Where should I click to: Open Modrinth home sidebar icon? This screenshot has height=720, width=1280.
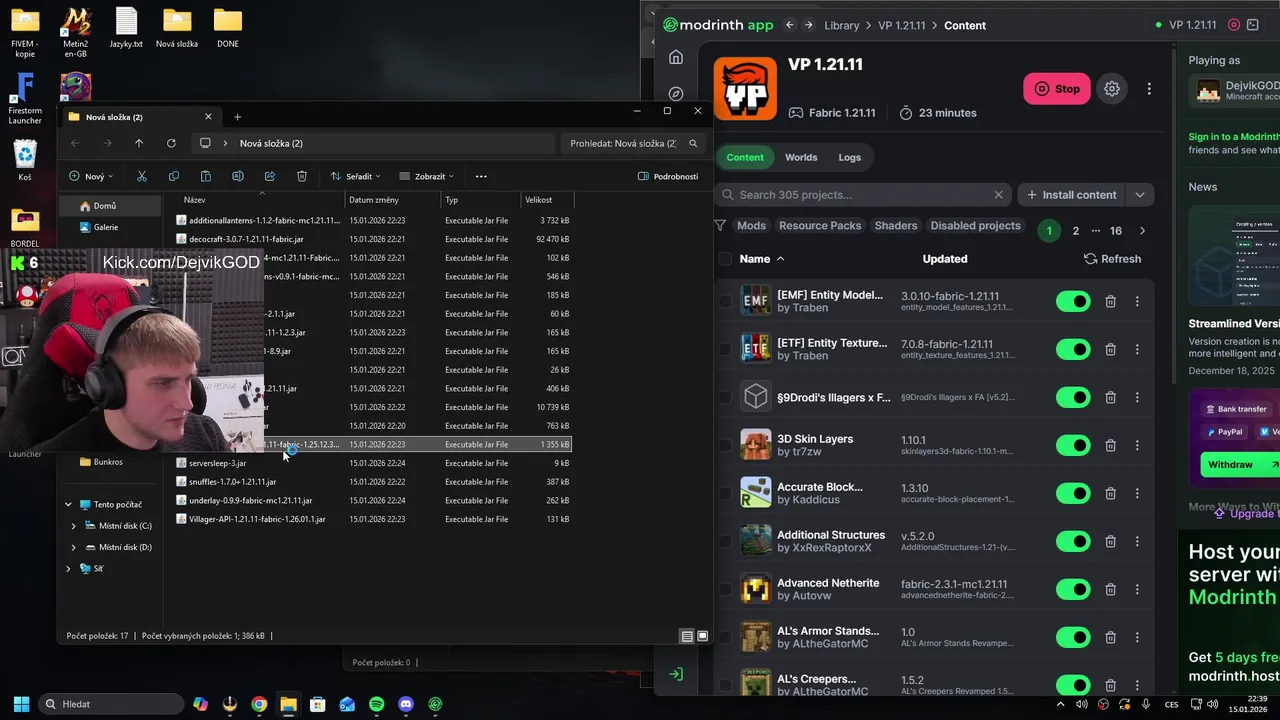tap(676, 57)
